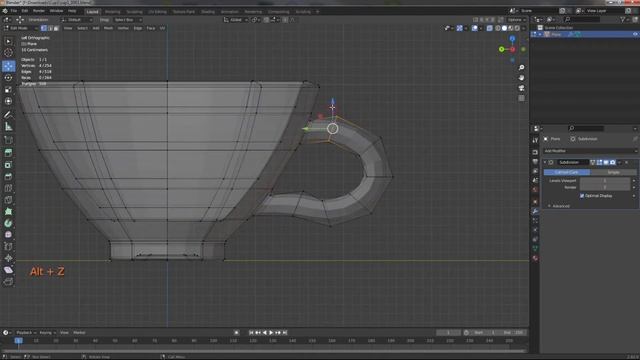
Task: Enable face select mode
Action: [x=56, y=28]
